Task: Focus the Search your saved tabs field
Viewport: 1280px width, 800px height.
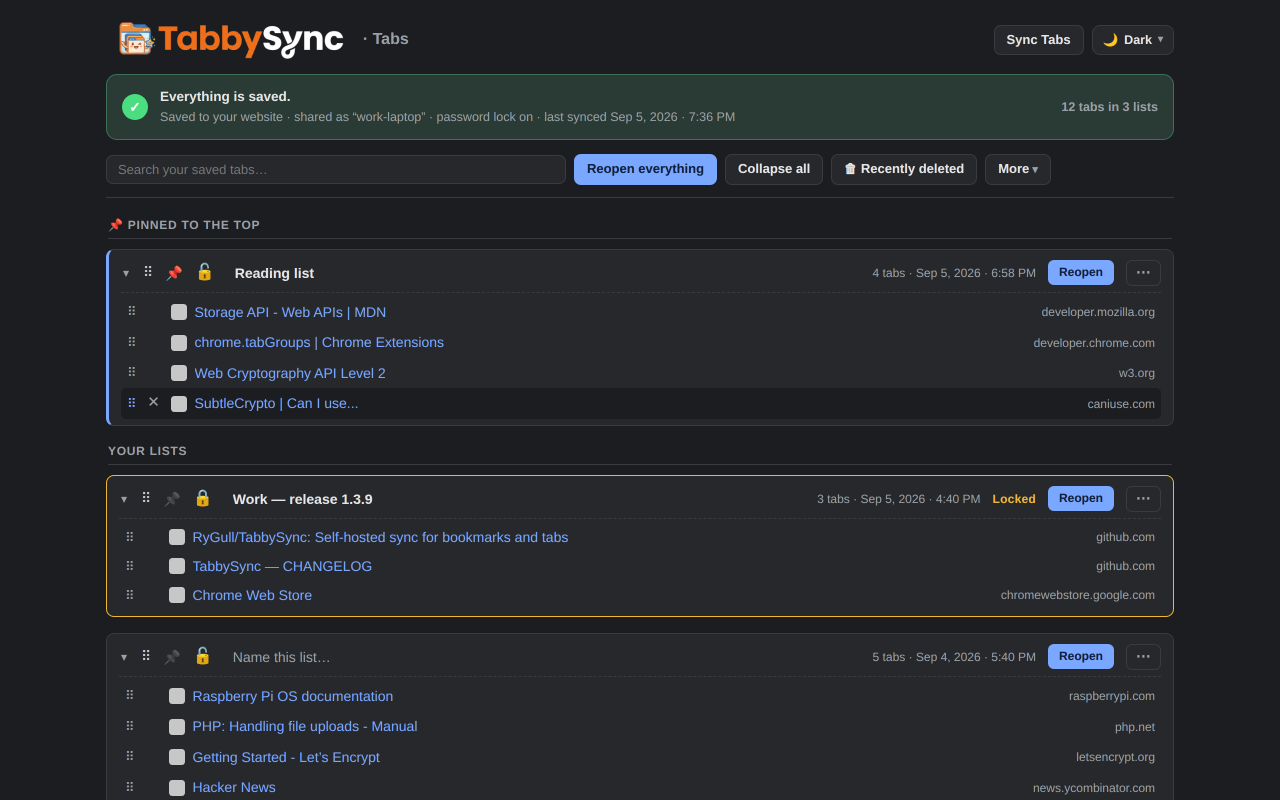Action: (x=336, y=170)
